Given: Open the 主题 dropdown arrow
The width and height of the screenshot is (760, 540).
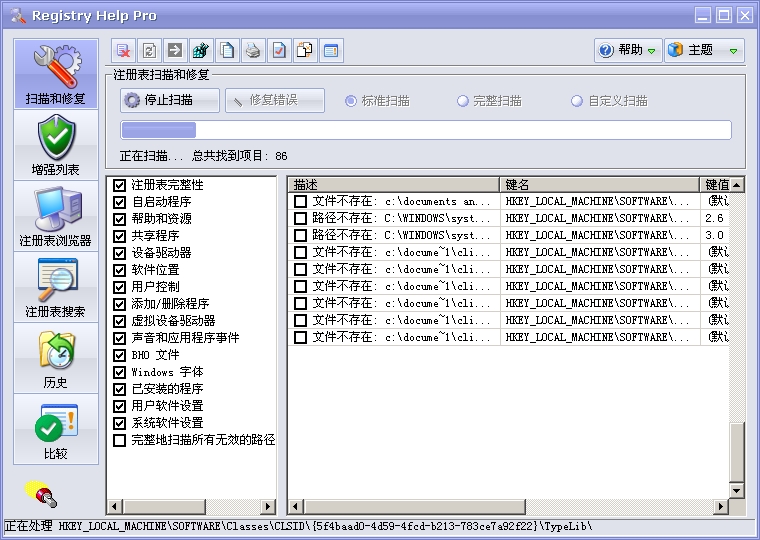Looking at the screenshot, I should pyautogui.click(x=733, y=51).
